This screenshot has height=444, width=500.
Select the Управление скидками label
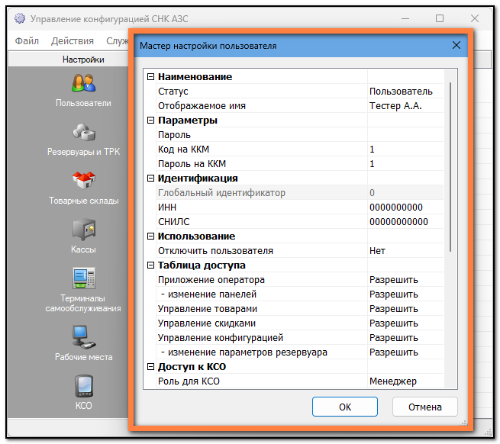coord(207,323)
